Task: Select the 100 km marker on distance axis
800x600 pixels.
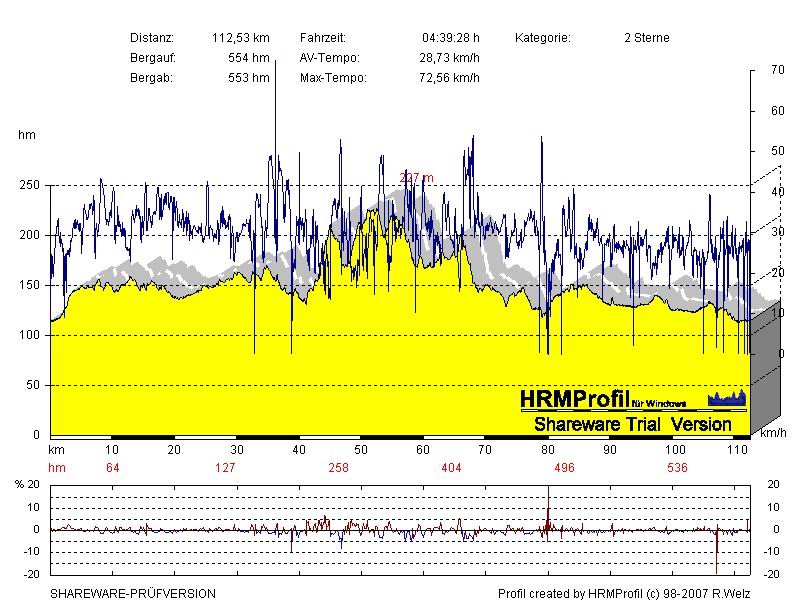Action: [x=676, y=451]
